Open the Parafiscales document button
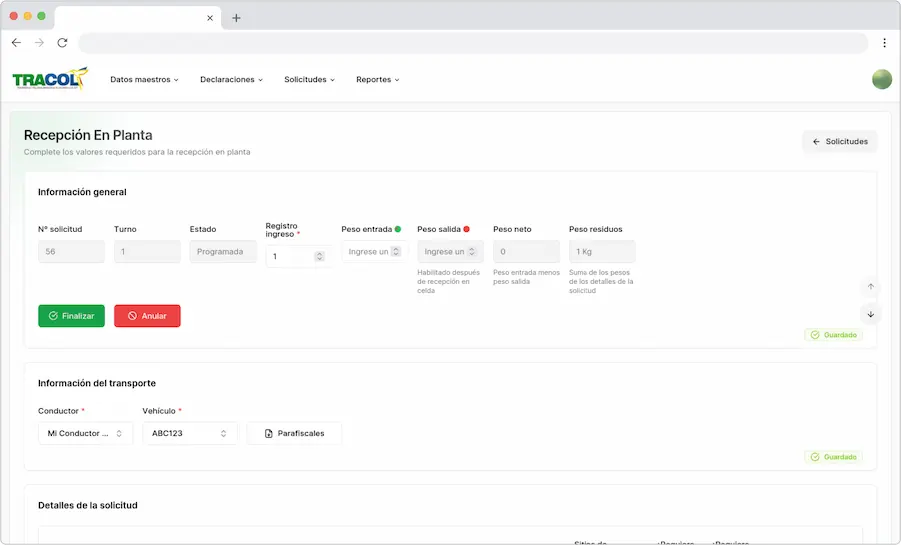The image size is (901, 545). (294, 433)
